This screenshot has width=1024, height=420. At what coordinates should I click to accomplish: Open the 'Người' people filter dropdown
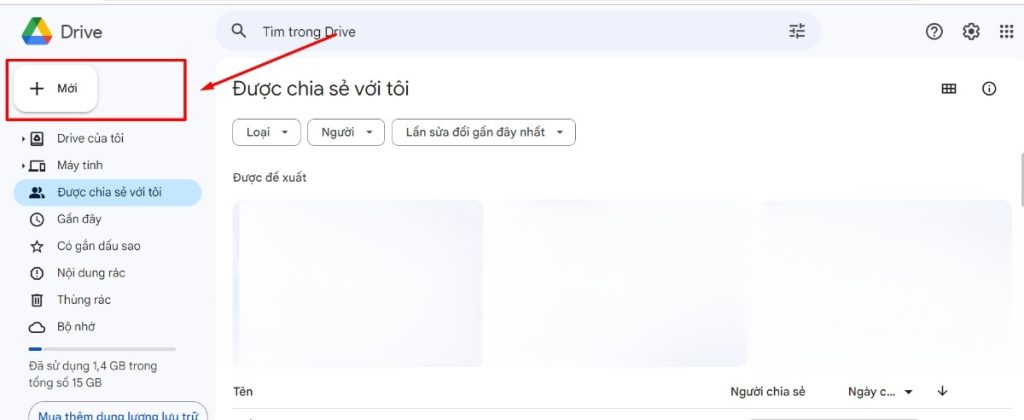(x=346, y=132)
